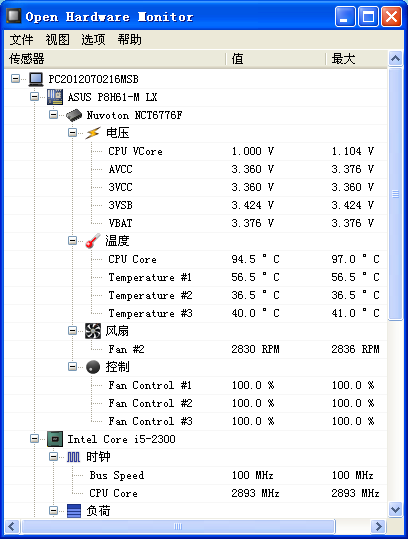
Task: Click the computer icon beside PC2012070216MSB
Action: (36, 79)
